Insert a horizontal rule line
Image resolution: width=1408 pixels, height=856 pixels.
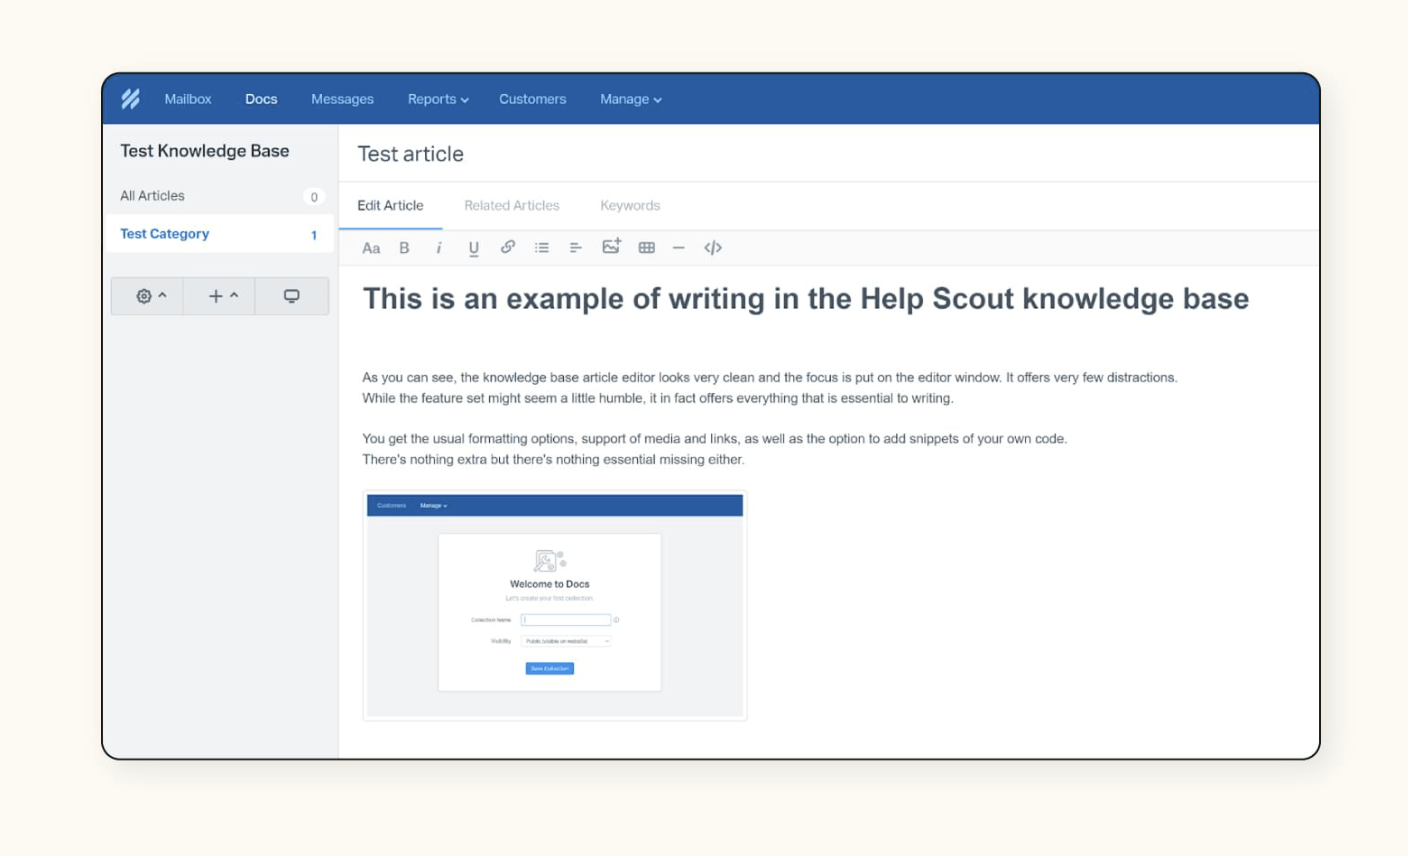pos(679,248)
